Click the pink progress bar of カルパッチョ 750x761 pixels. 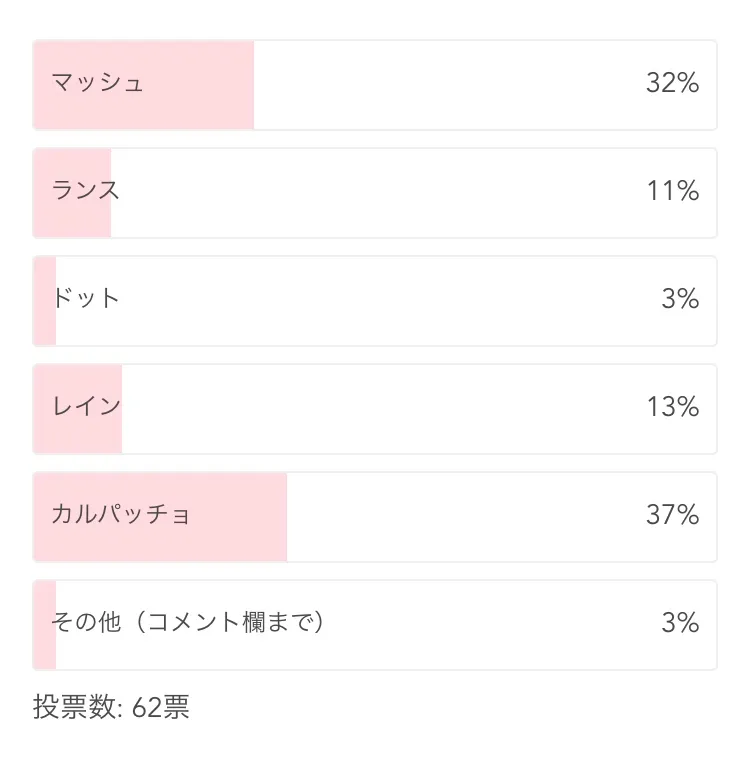click(x=240, y=540)
